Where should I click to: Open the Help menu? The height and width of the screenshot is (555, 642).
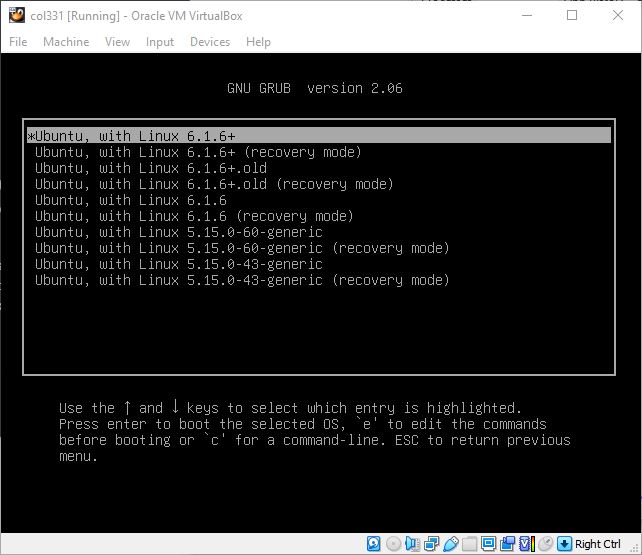pos(258,42)
